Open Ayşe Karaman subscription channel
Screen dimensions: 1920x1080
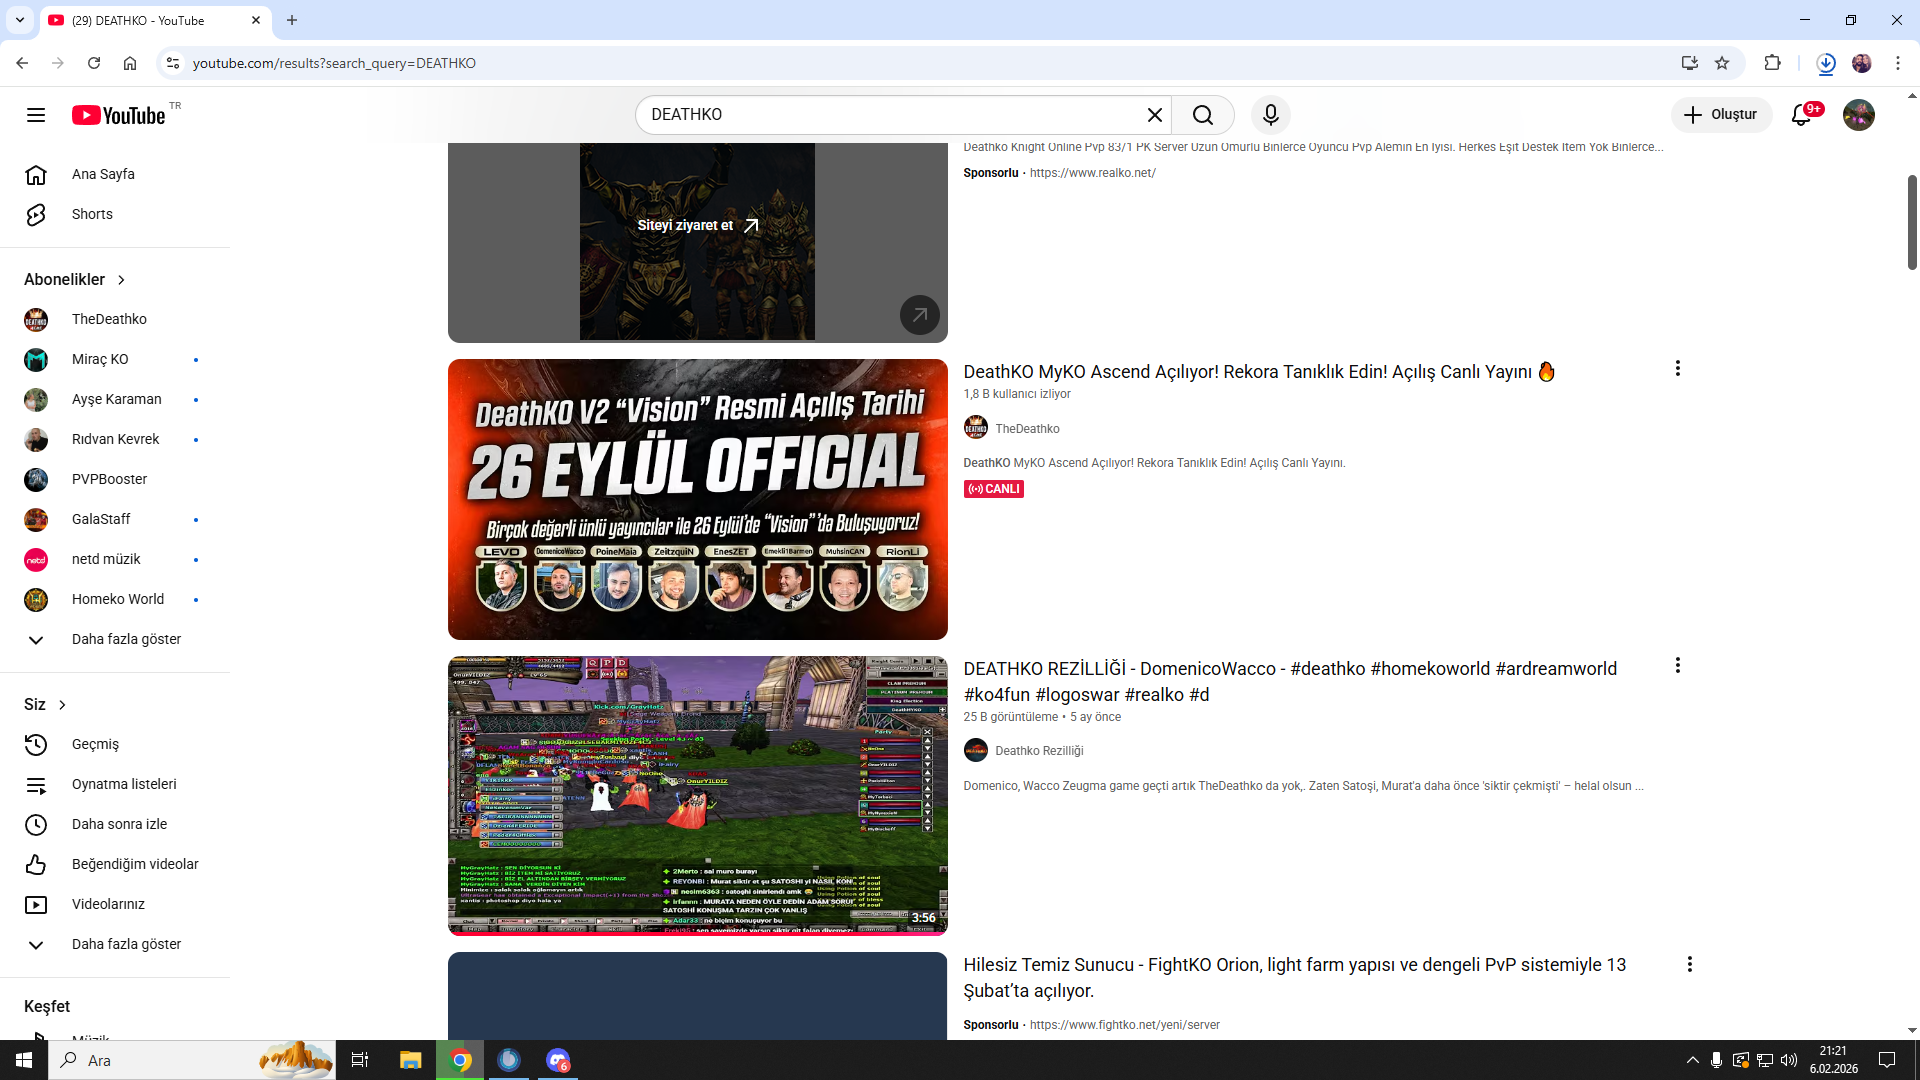point(115,399)
